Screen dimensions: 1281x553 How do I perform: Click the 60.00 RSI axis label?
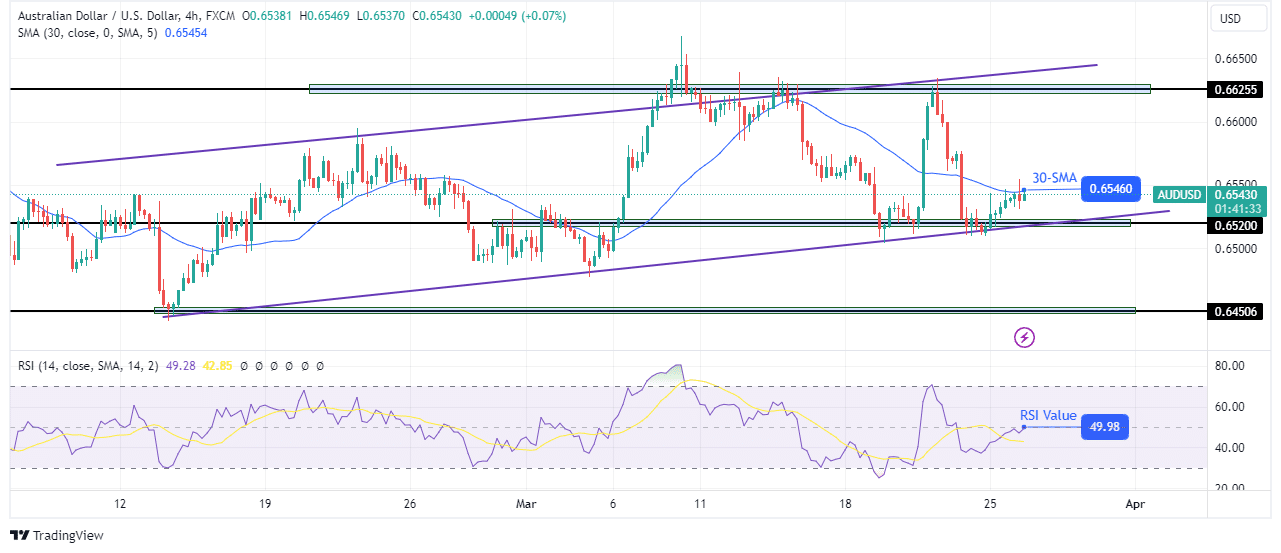(x=1229, y=407)
